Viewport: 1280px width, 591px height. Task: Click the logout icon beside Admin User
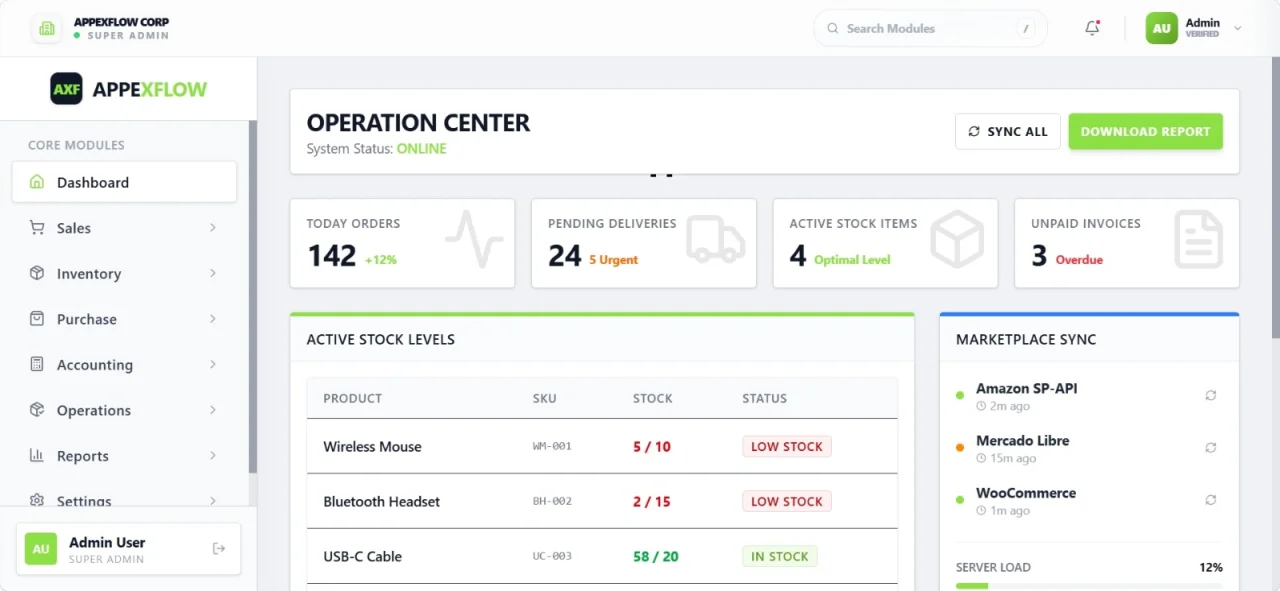click(x=219, y=548)
